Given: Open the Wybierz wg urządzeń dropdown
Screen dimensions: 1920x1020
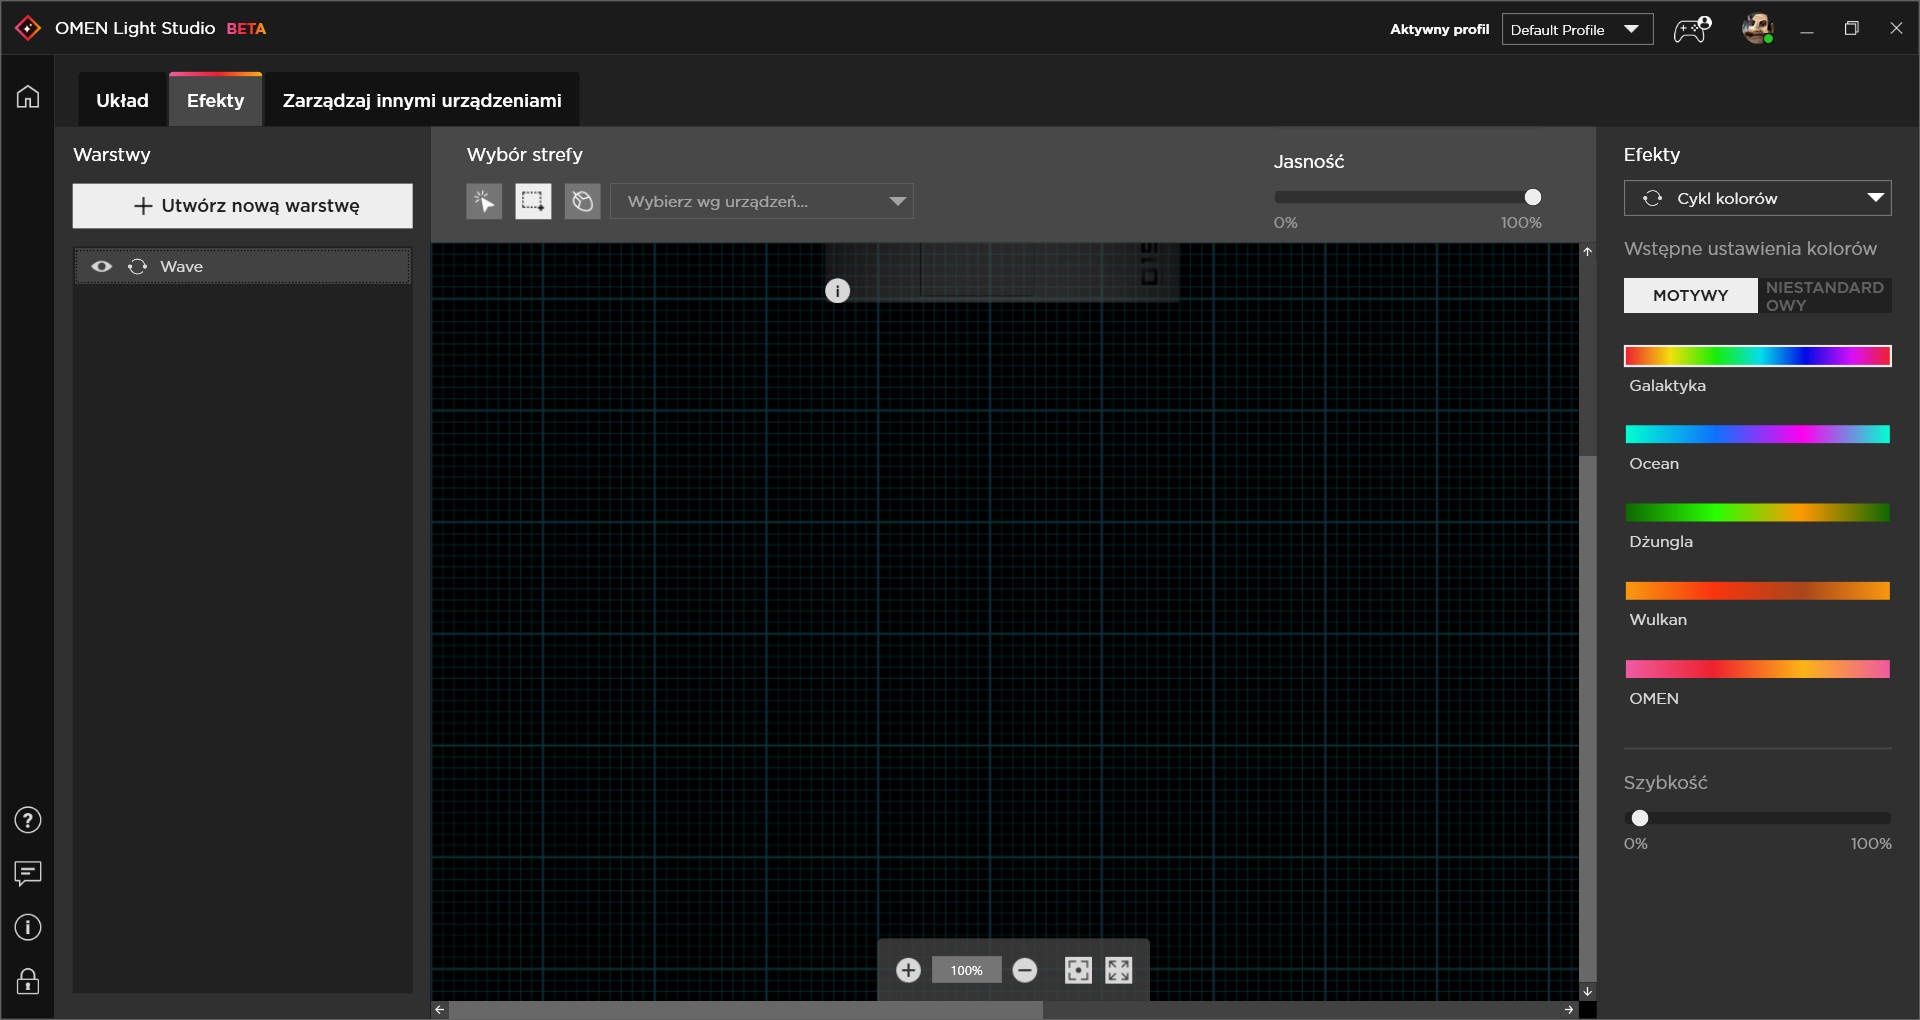Looking at the screenshot, I should [x=762, y=201].
